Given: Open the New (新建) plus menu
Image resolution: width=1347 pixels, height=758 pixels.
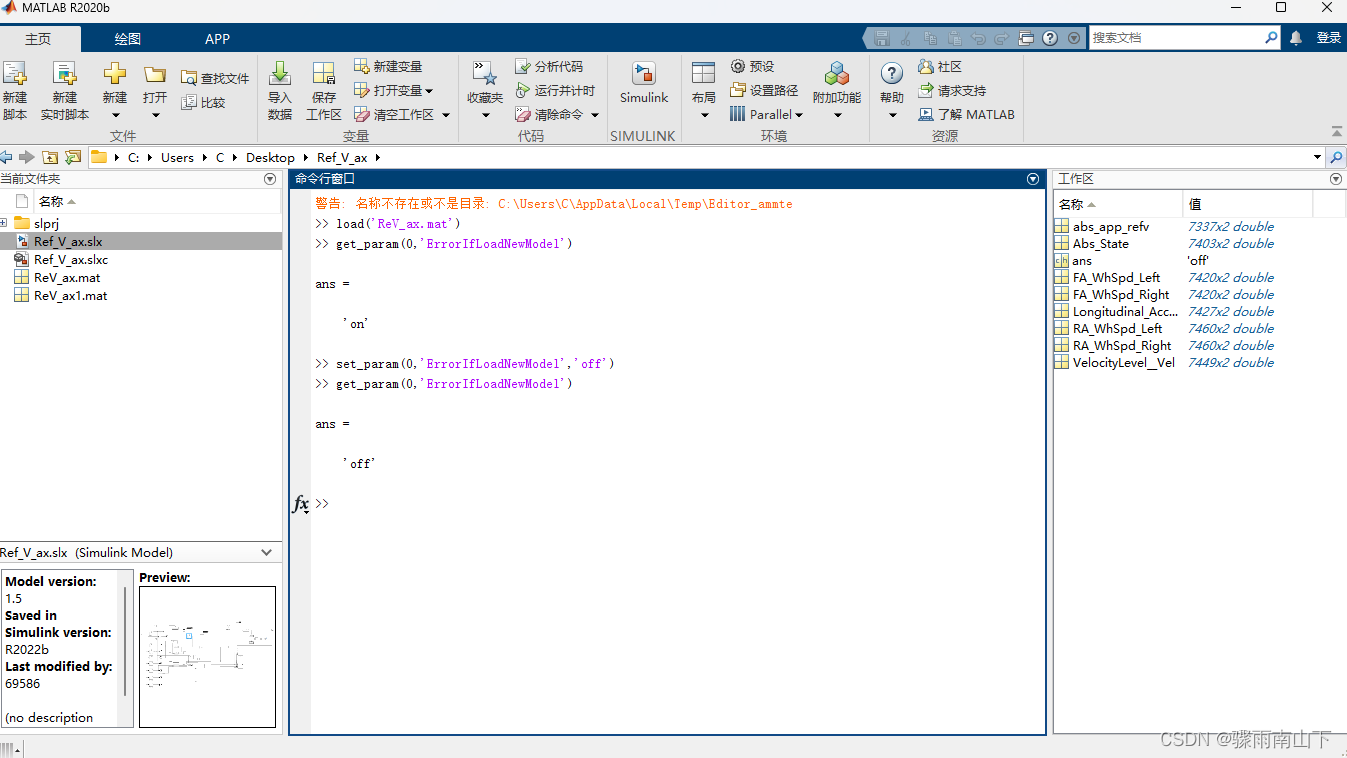Looking at the screenshot, I should pos(115,74).
